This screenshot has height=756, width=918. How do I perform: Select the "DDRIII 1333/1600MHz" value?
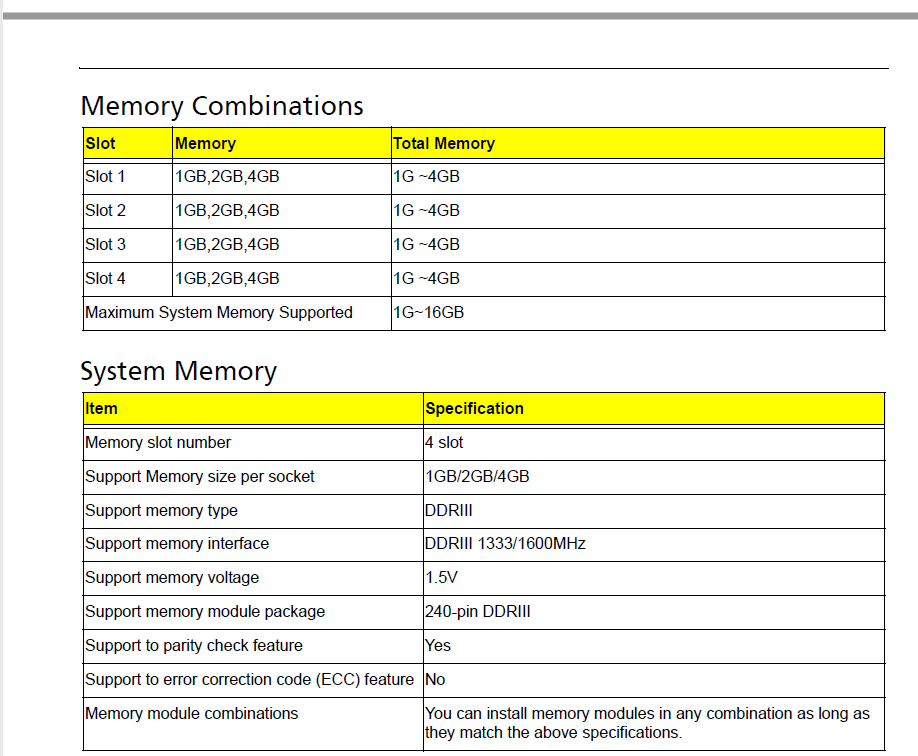tap(505, 544)
